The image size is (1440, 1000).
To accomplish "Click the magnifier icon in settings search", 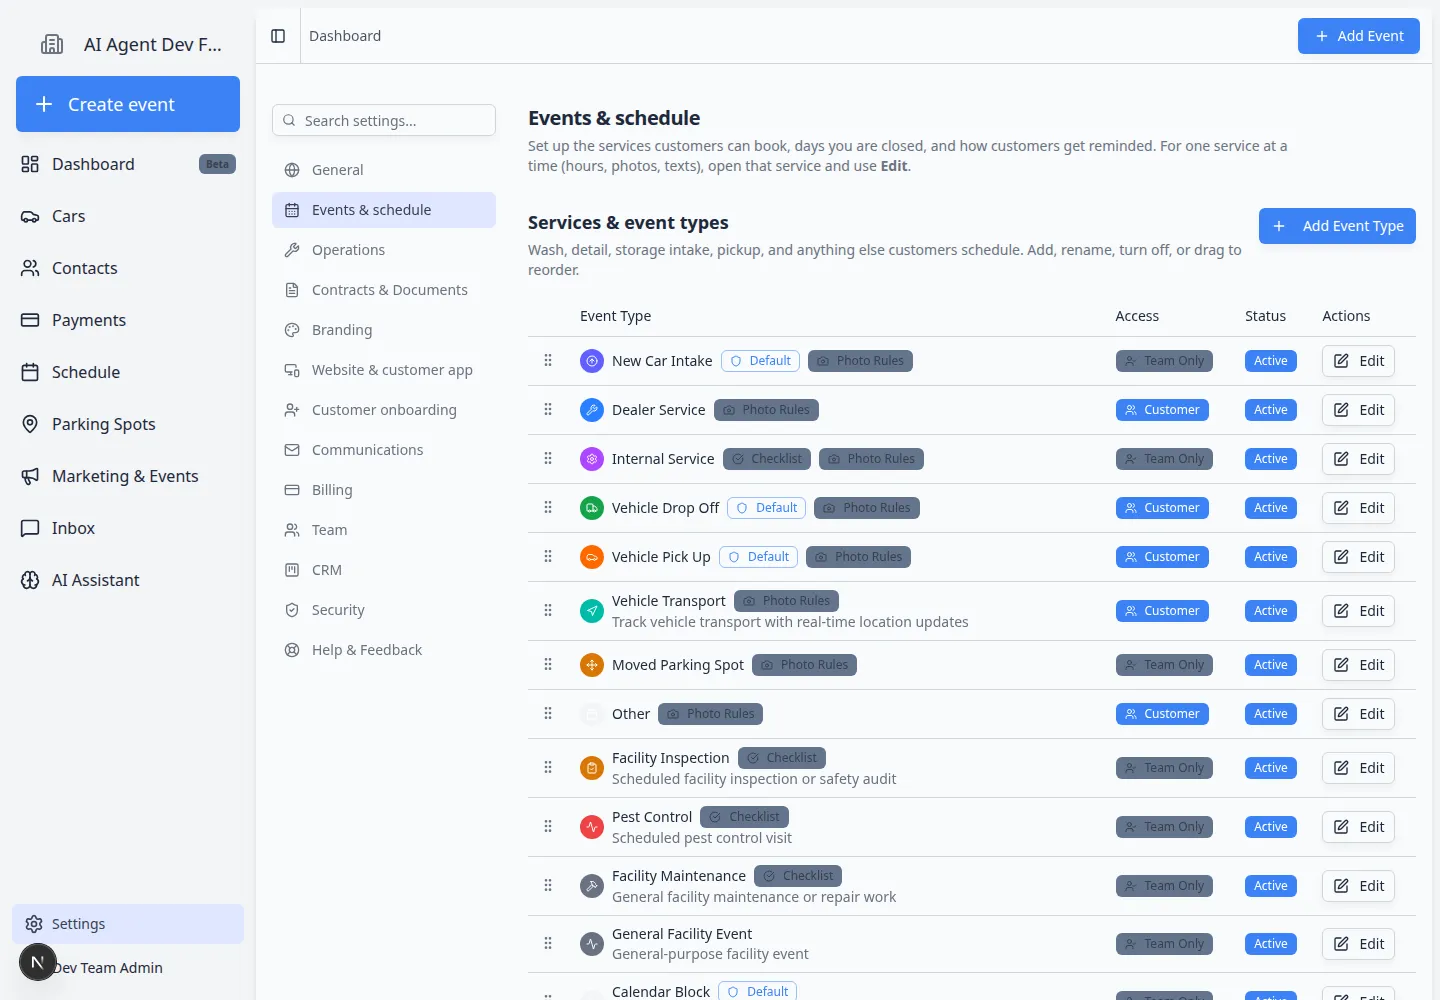I will point(289,120).
